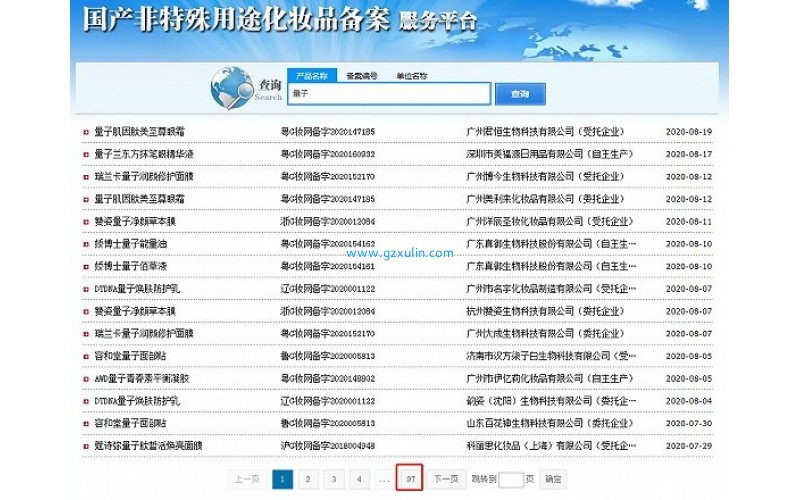Click filing number ending 2020160932
The width and height of the screenshot is (800, 500).
(328, 154)
